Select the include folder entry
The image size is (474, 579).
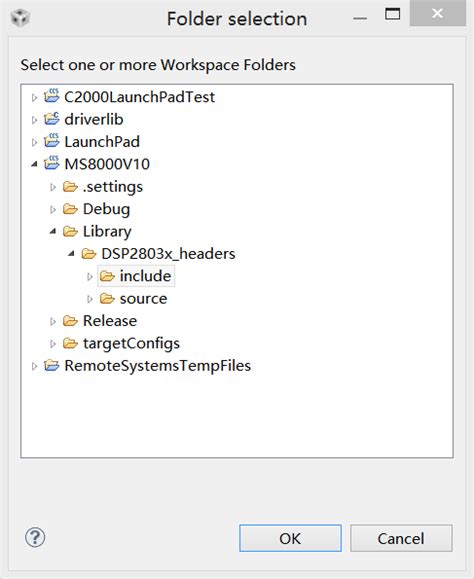click(x=136, y=276)
